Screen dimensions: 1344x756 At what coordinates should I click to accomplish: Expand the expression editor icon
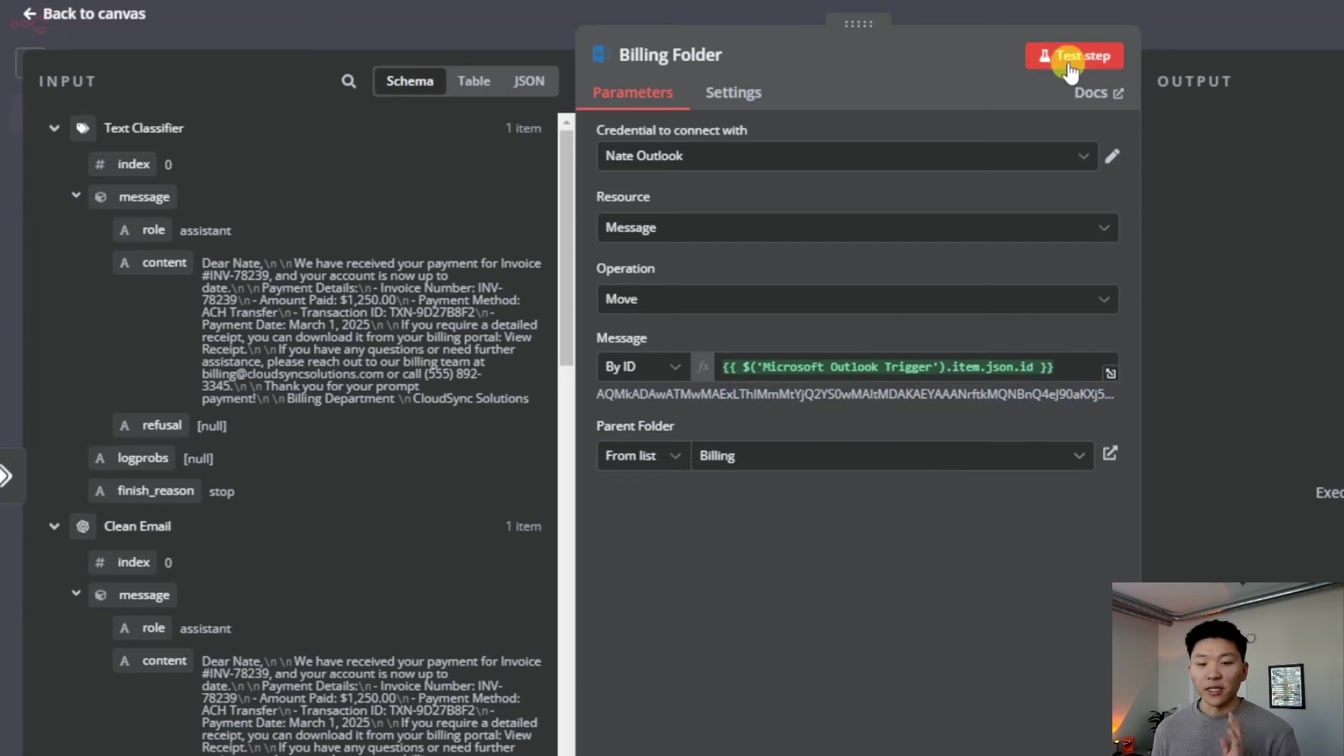coord(1110,373)
